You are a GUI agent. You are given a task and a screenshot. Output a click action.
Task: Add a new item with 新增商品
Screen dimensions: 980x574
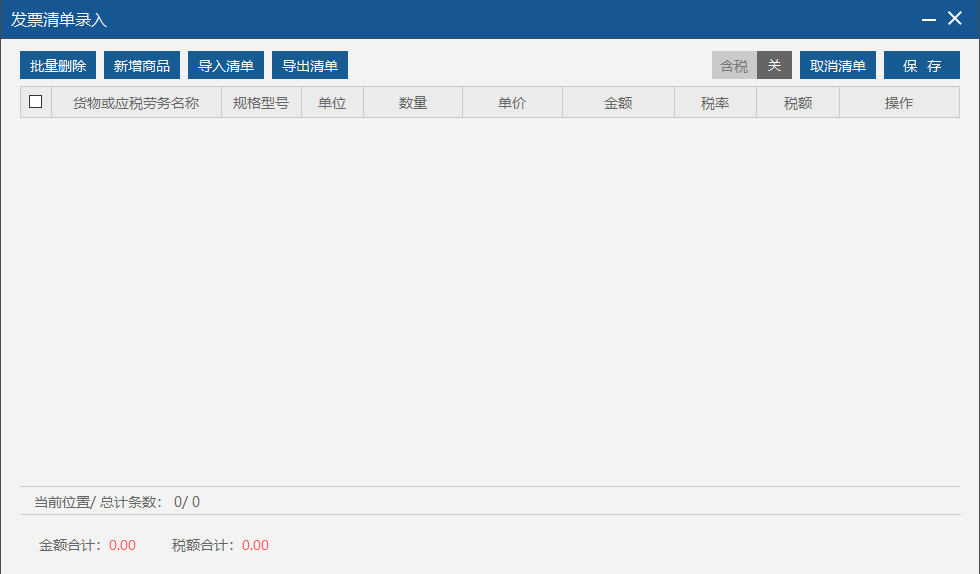(142, 65)
